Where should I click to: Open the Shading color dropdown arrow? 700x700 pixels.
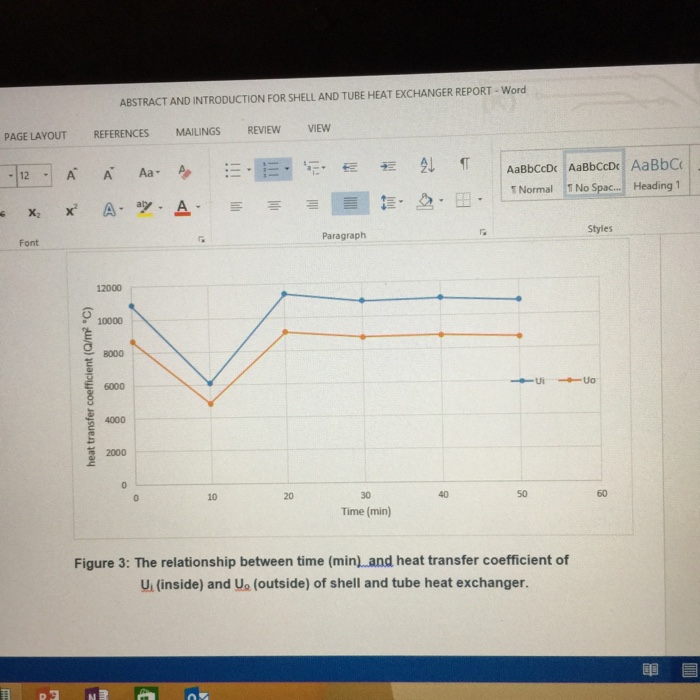coord(441,200)
